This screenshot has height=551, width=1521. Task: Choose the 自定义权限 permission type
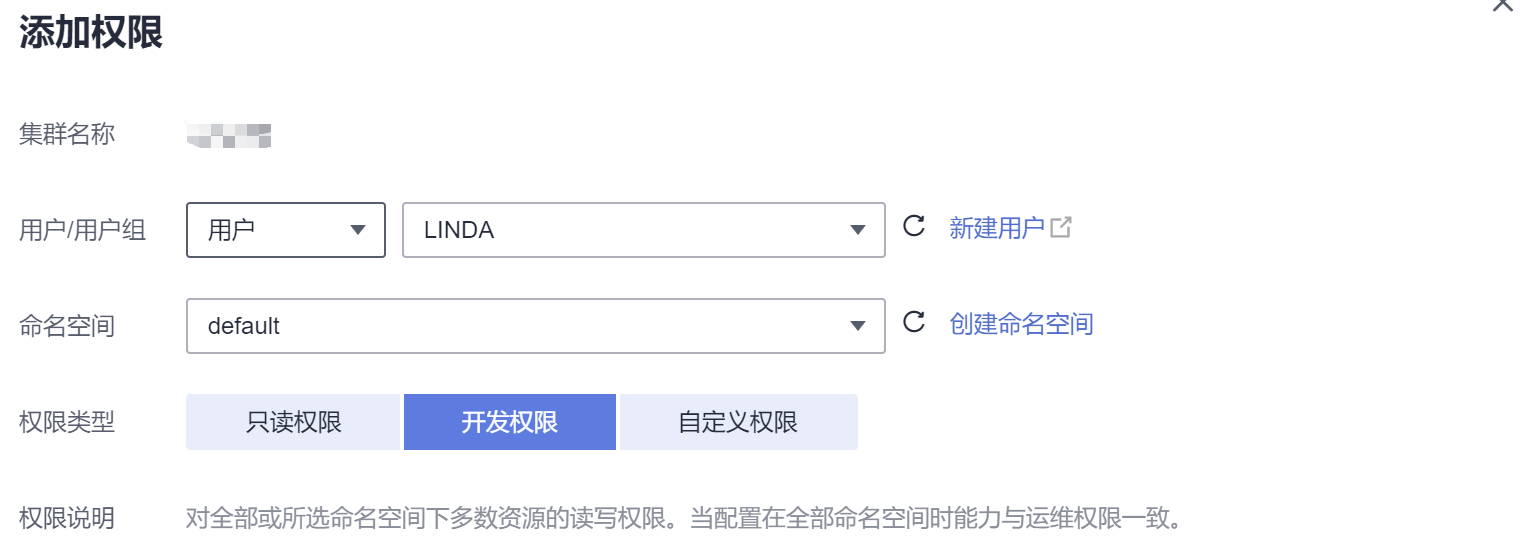click(738, 422)
